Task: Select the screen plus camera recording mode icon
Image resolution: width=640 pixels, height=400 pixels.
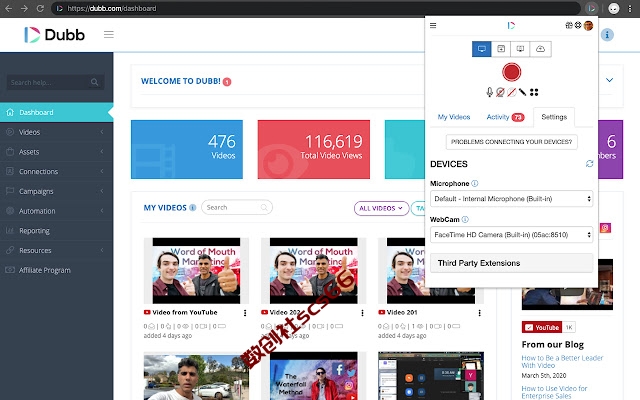Action: [520, 49]
